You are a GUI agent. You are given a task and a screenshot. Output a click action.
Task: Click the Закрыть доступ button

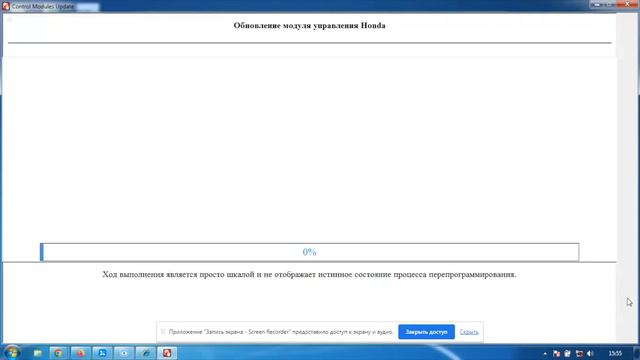(x=426, y=332)
